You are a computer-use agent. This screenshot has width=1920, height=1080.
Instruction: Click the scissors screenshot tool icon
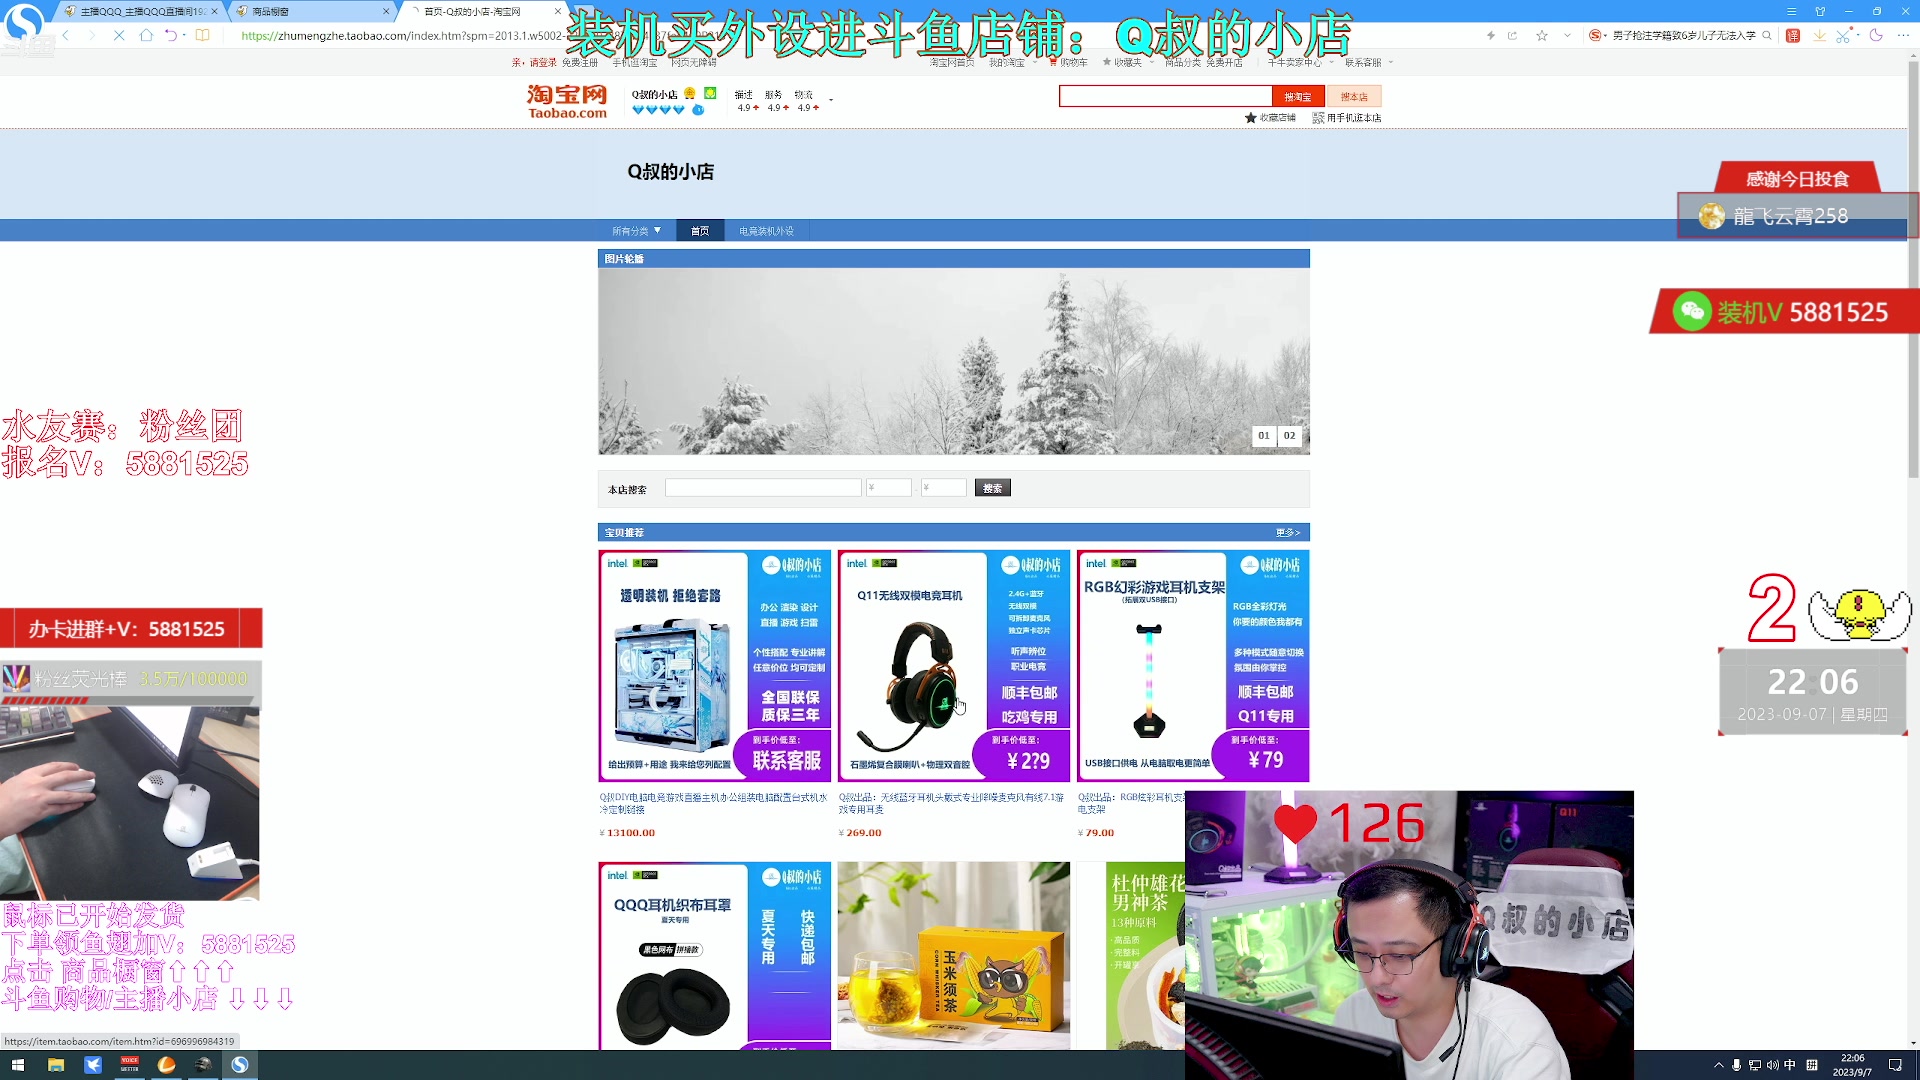tap(1843, 35)
